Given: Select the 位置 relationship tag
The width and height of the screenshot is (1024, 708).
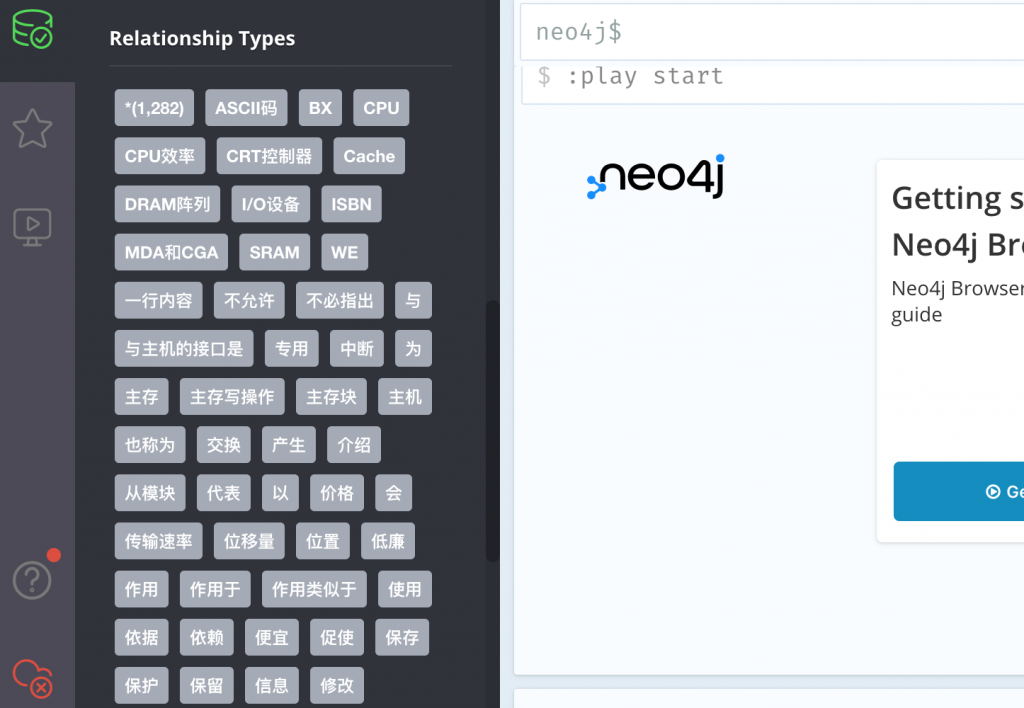Looking at the screenshot, I should click(x=323, y=541).
